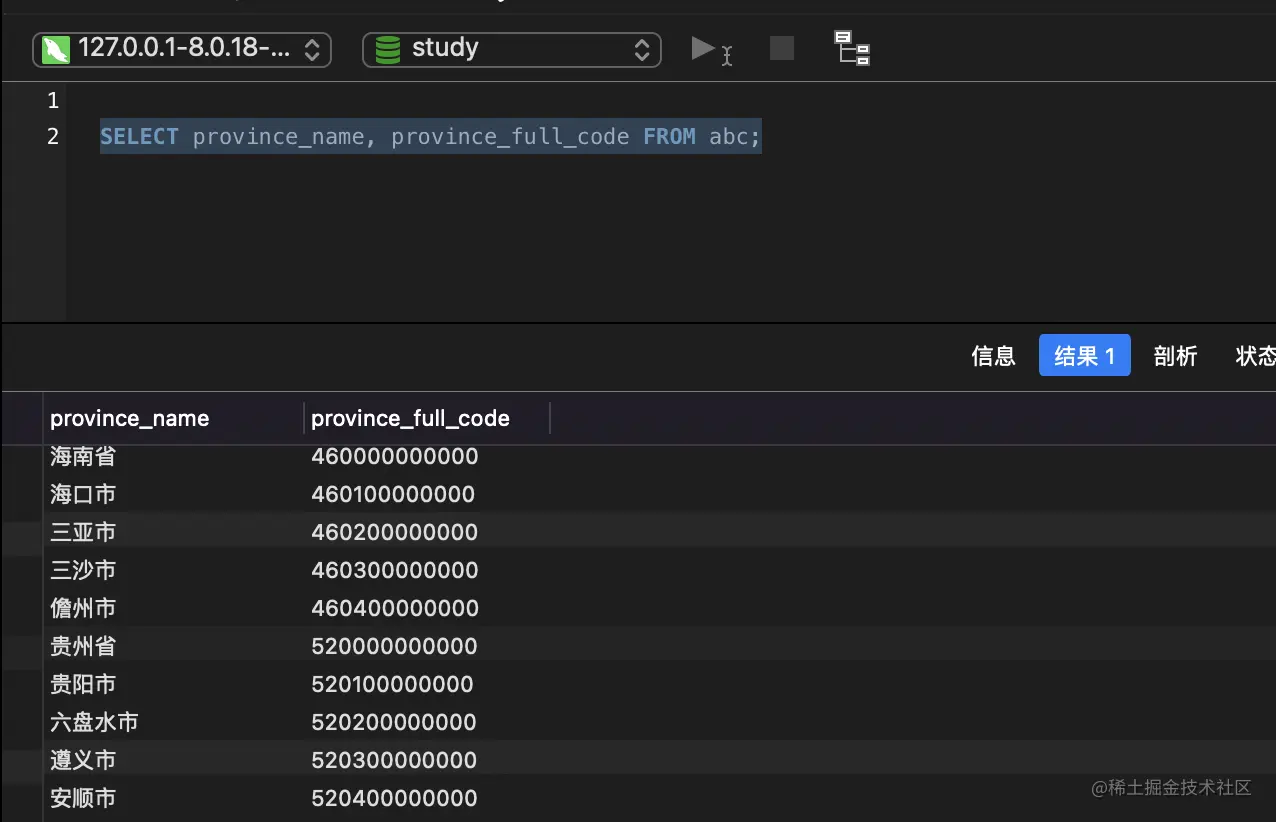Open the explain query plan icon
Viewport: 1276px width, 822px height.
852,48
